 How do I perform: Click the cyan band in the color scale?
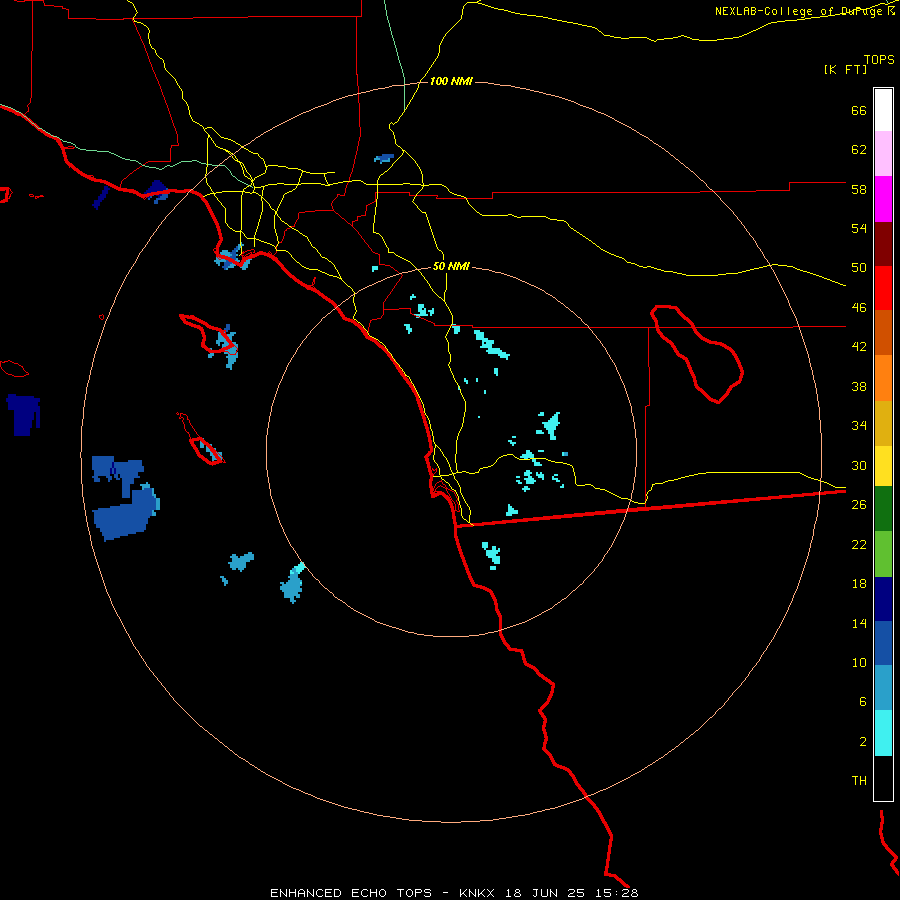pos(883,733)
